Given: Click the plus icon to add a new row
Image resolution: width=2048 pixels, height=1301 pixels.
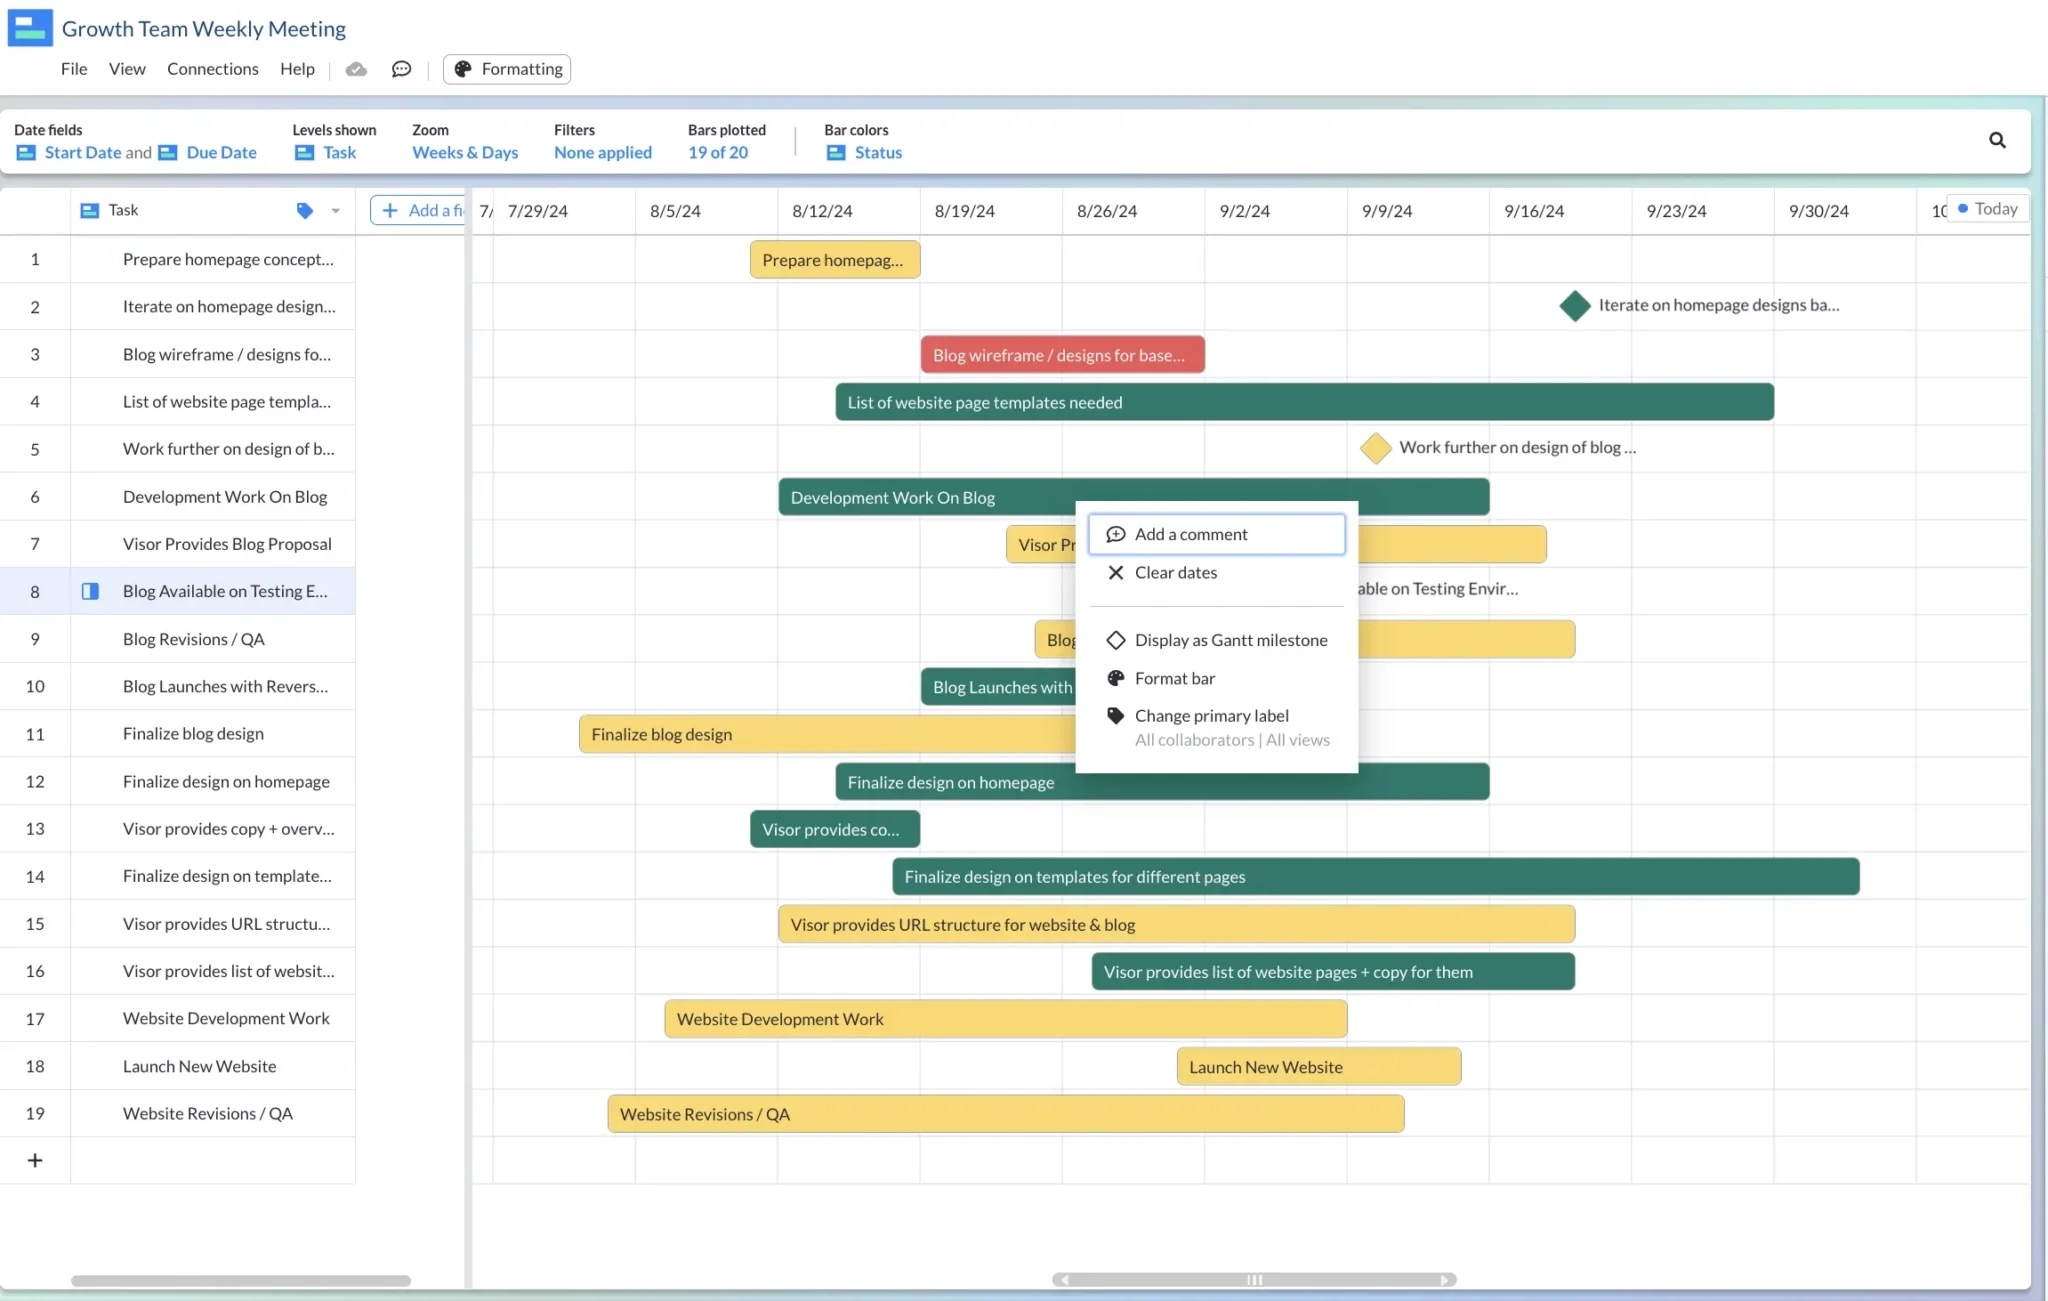Looking at the screenshot, I should [x=35, y=1160].
